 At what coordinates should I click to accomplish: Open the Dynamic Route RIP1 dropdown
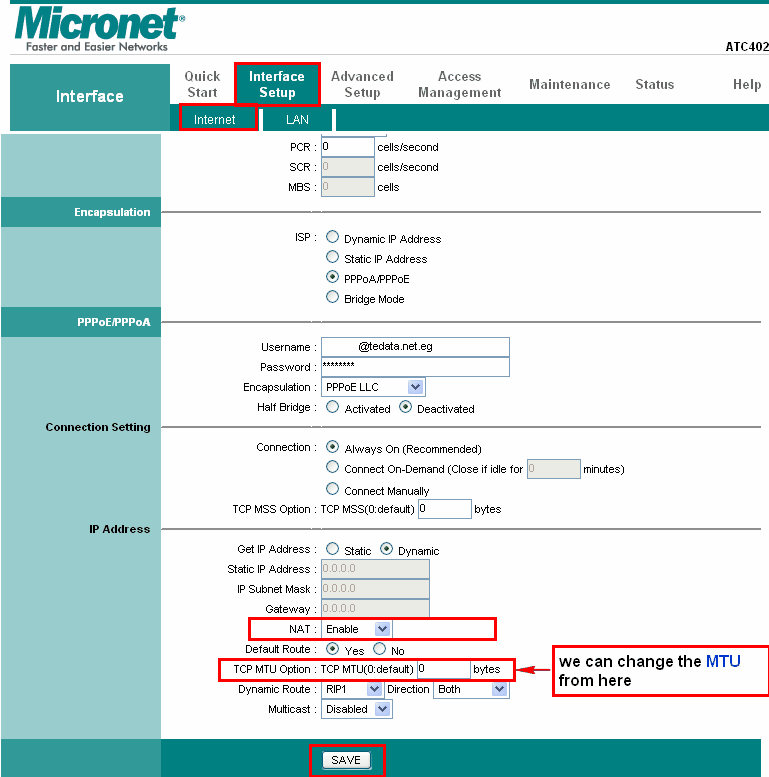tap(351, 689)
